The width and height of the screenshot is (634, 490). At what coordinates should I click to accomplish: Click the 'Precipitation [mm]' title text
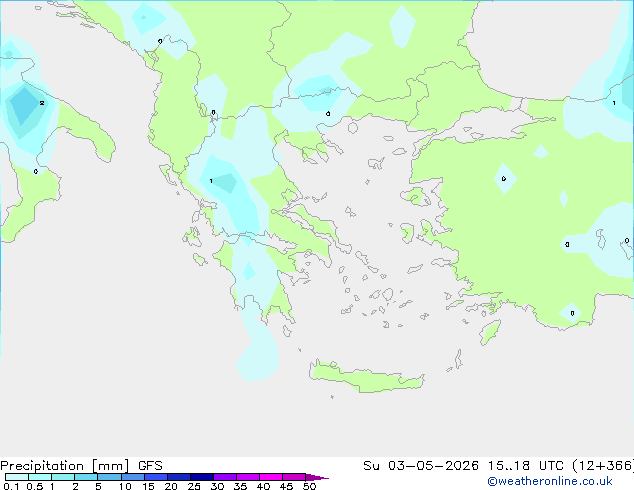click(65, 466)
